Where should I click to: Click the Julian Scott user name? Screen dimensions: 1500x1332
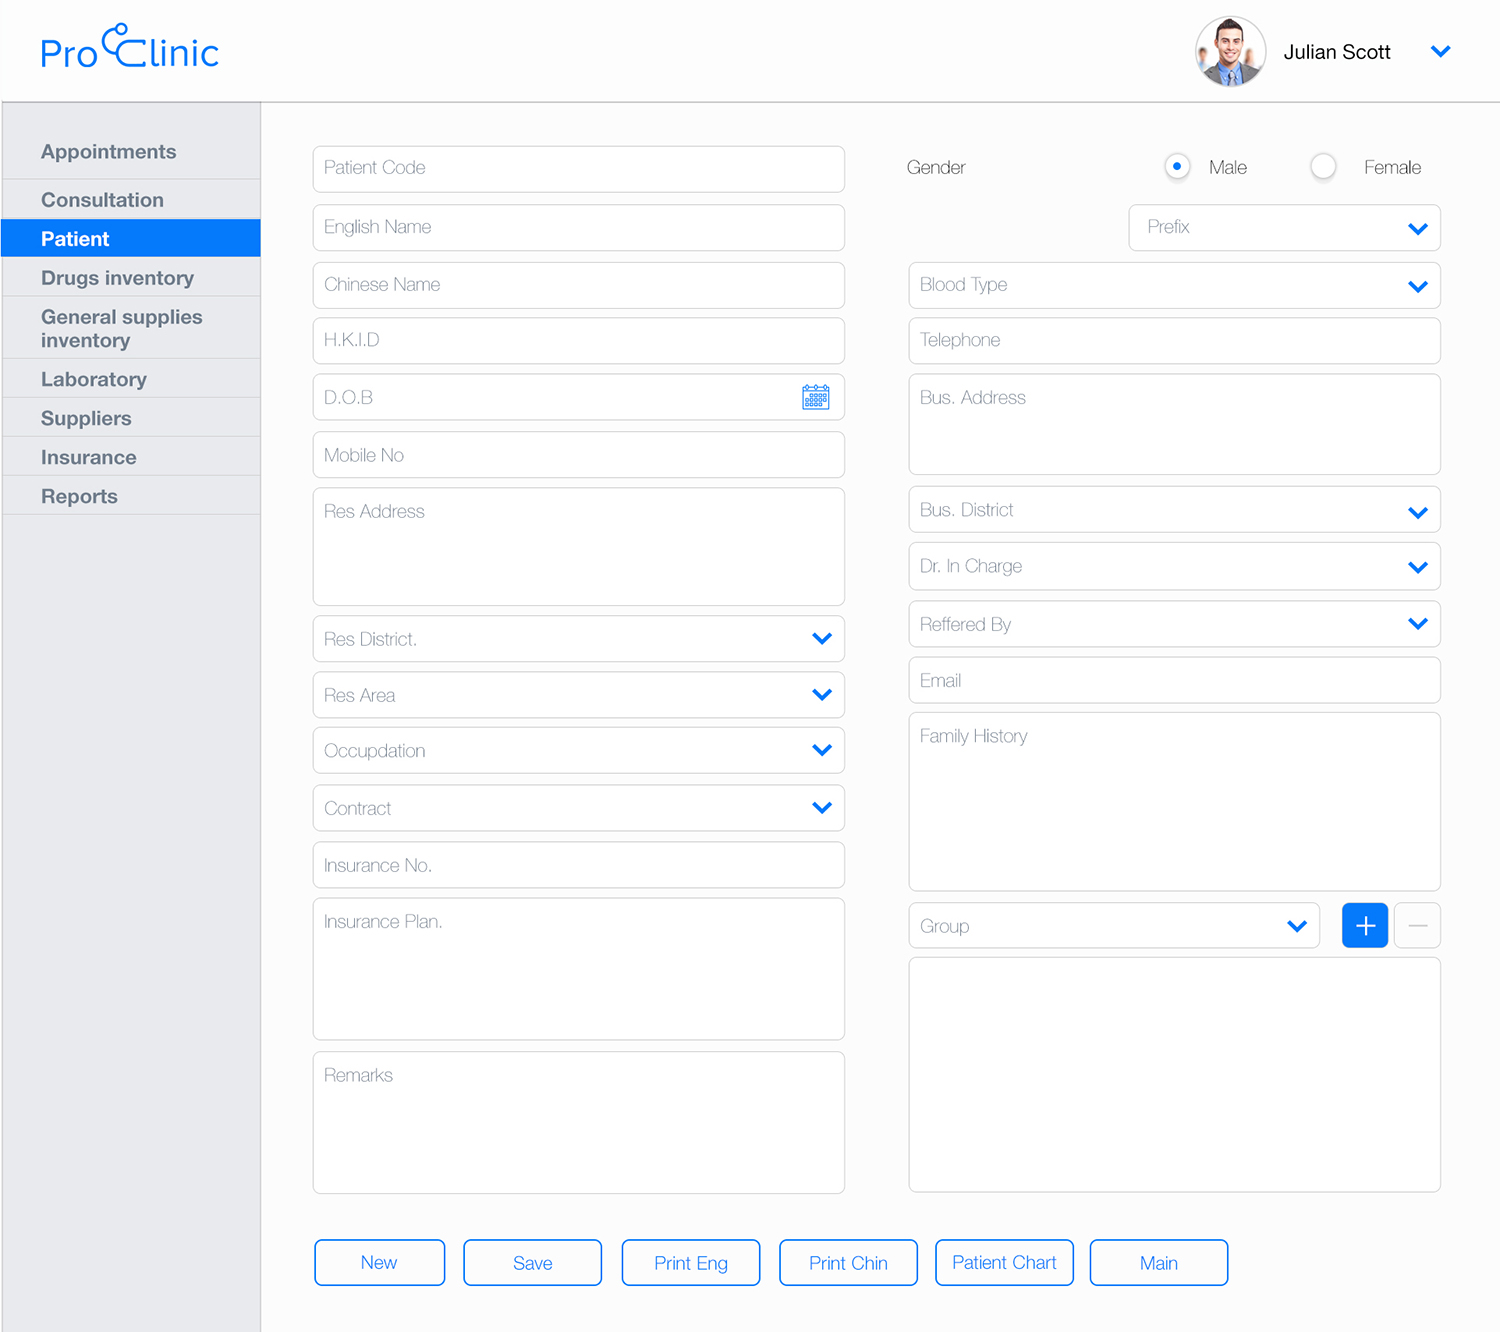tap(1337, 52)
